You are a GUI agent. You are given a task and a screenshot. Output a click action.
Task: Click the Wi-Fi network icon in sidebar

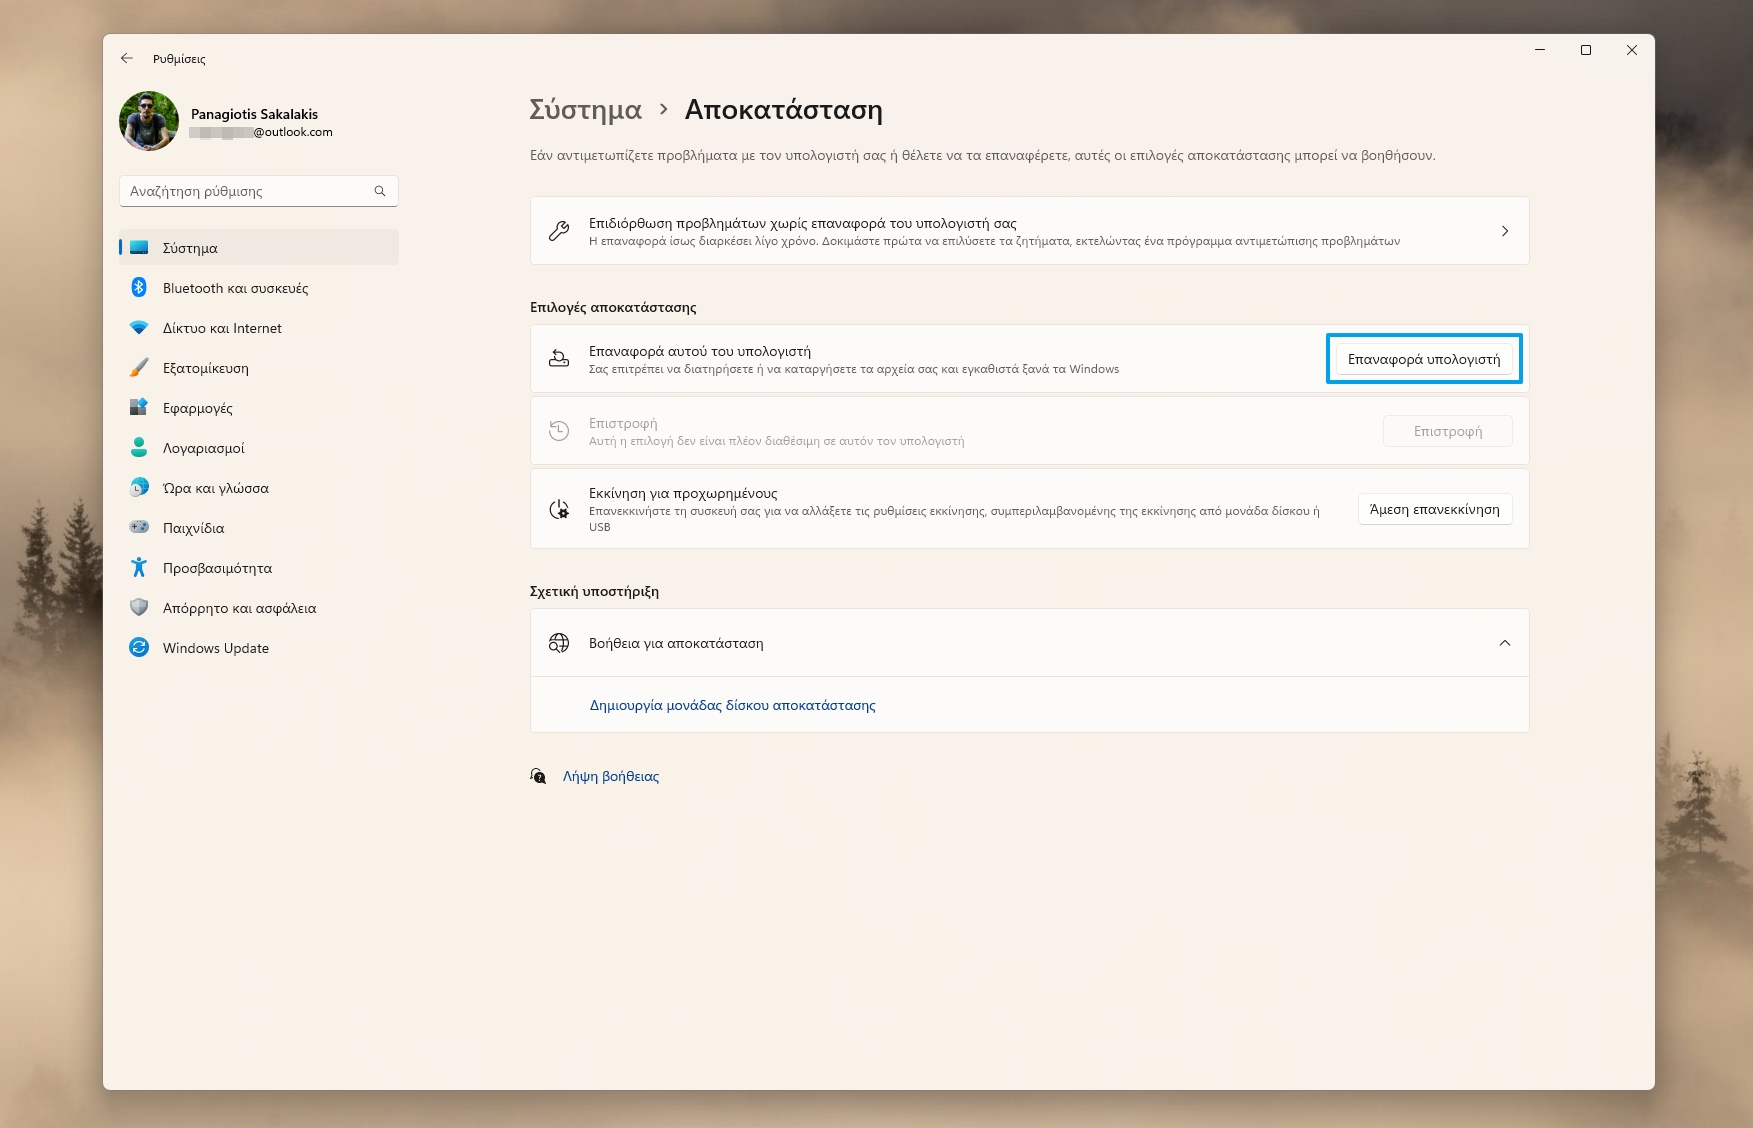click(x=139, y=328)
